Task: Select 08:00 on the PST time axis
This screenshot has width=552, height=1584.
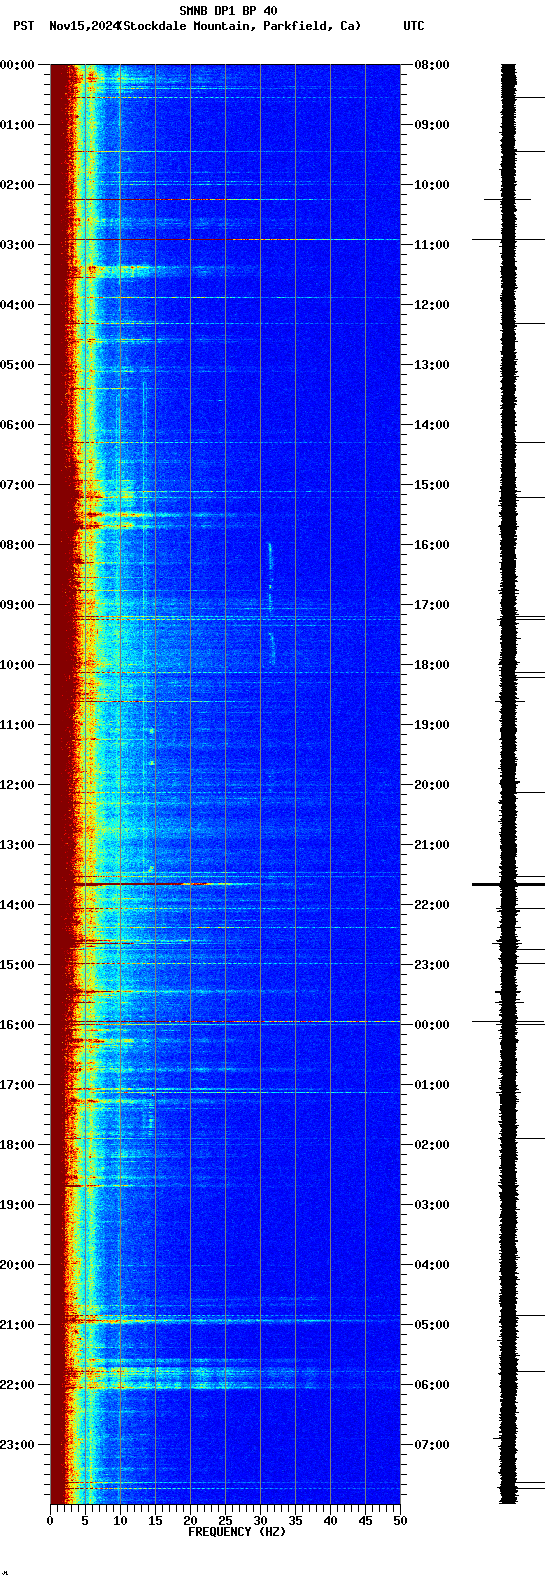Action: coord(17,545)
